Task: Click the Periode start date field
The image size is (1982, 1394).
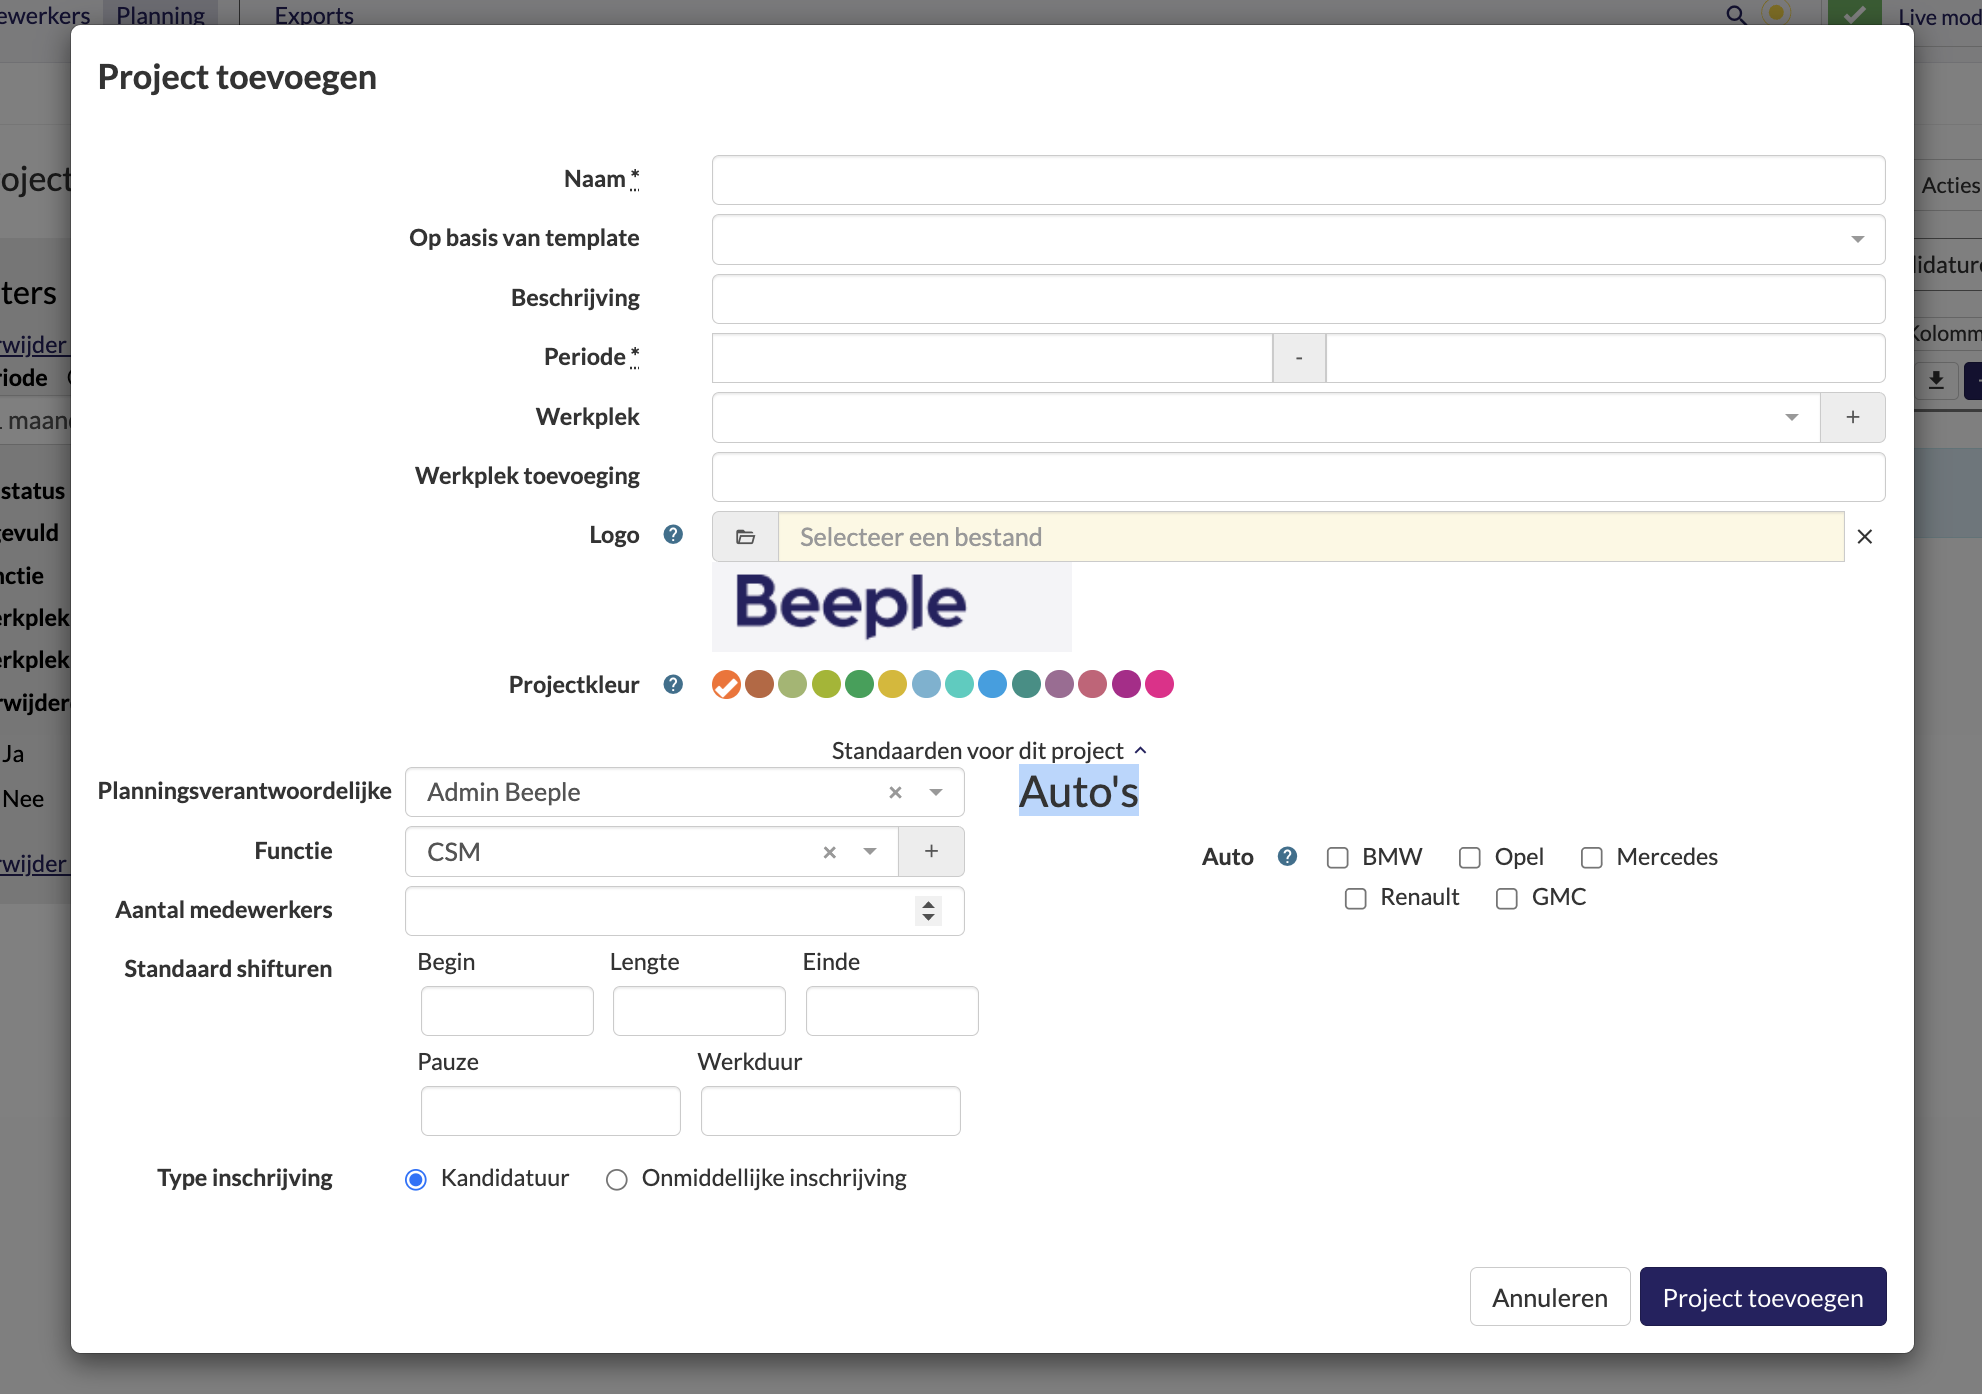Action: pyautogui.click(x=992, y=358)
